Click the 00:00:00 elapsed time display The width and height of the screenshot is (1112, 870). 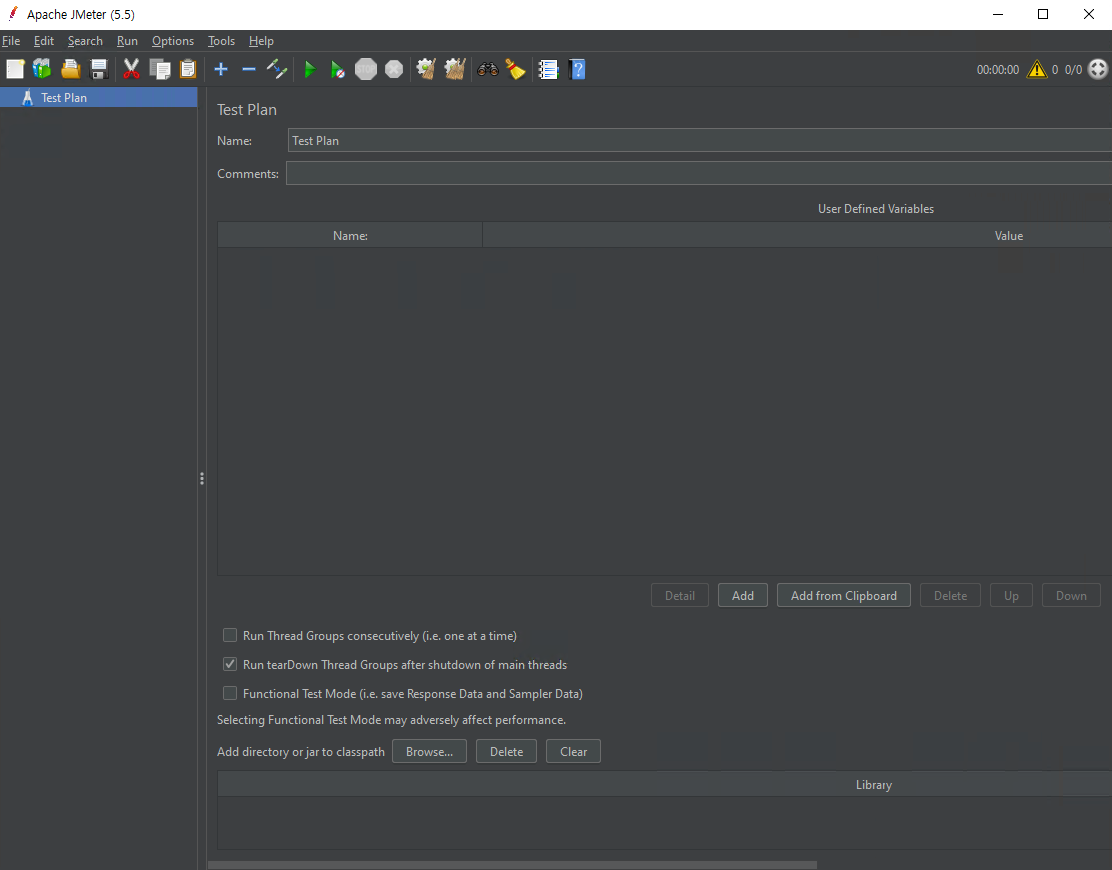pyautogui.click(x=998, y=69)
